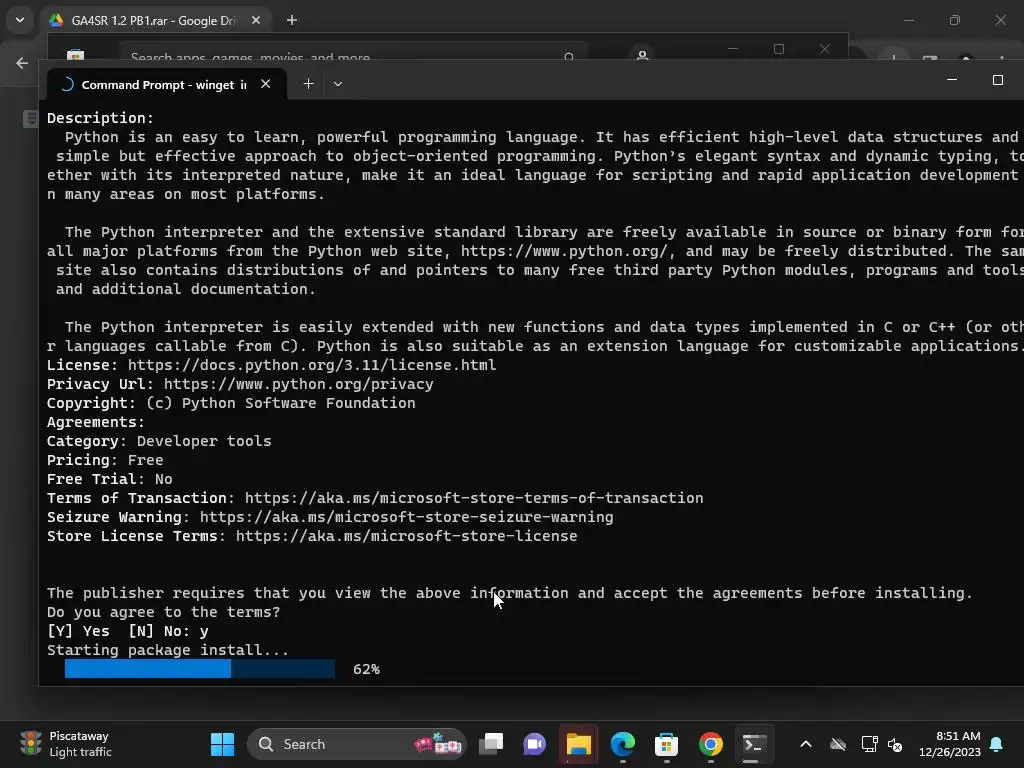Maximize the Terminal window
Image resolution: width=1024 pixels, height=768 pixels.
(x=997, y=80)
